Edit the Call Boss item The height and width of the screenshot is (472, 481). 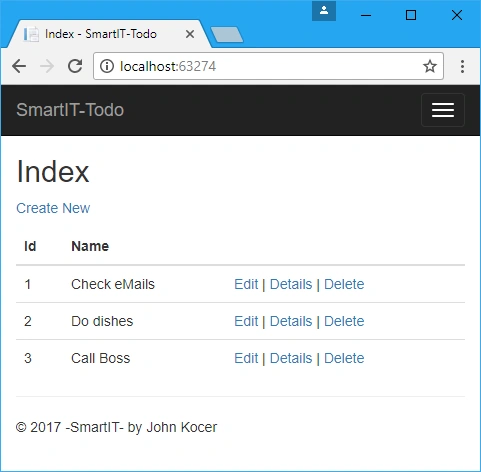(x=246, y=358)
